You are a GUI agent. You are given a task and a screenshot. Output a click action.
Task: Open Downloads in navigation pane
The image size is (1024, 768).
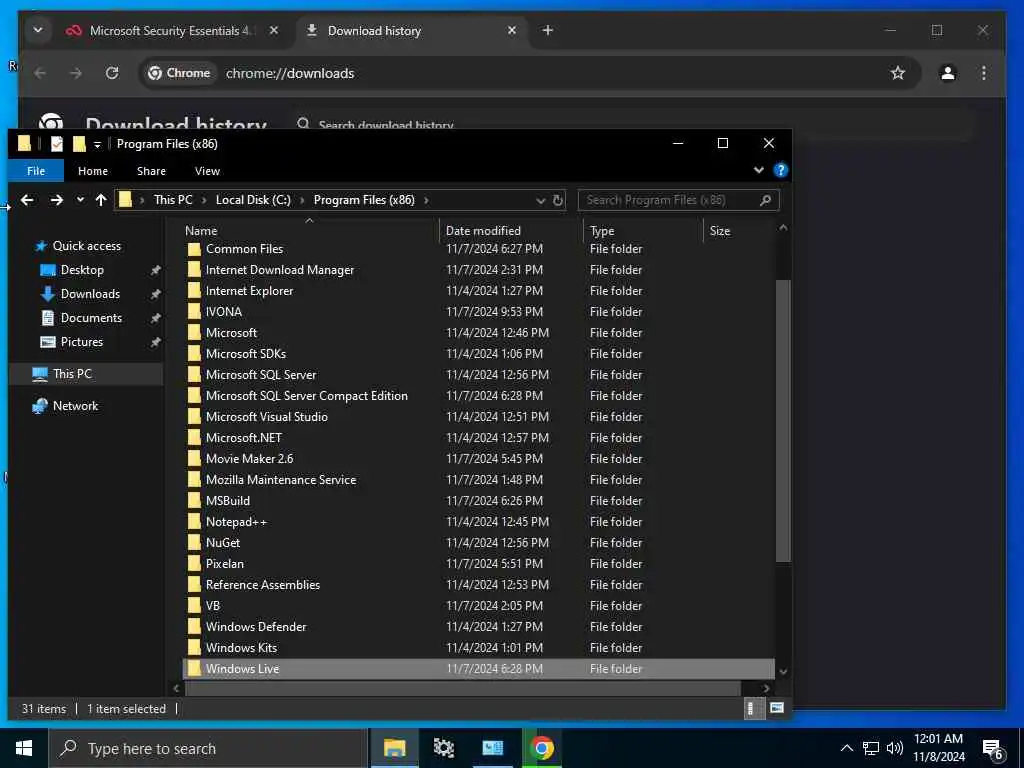(x=90, y=294)
